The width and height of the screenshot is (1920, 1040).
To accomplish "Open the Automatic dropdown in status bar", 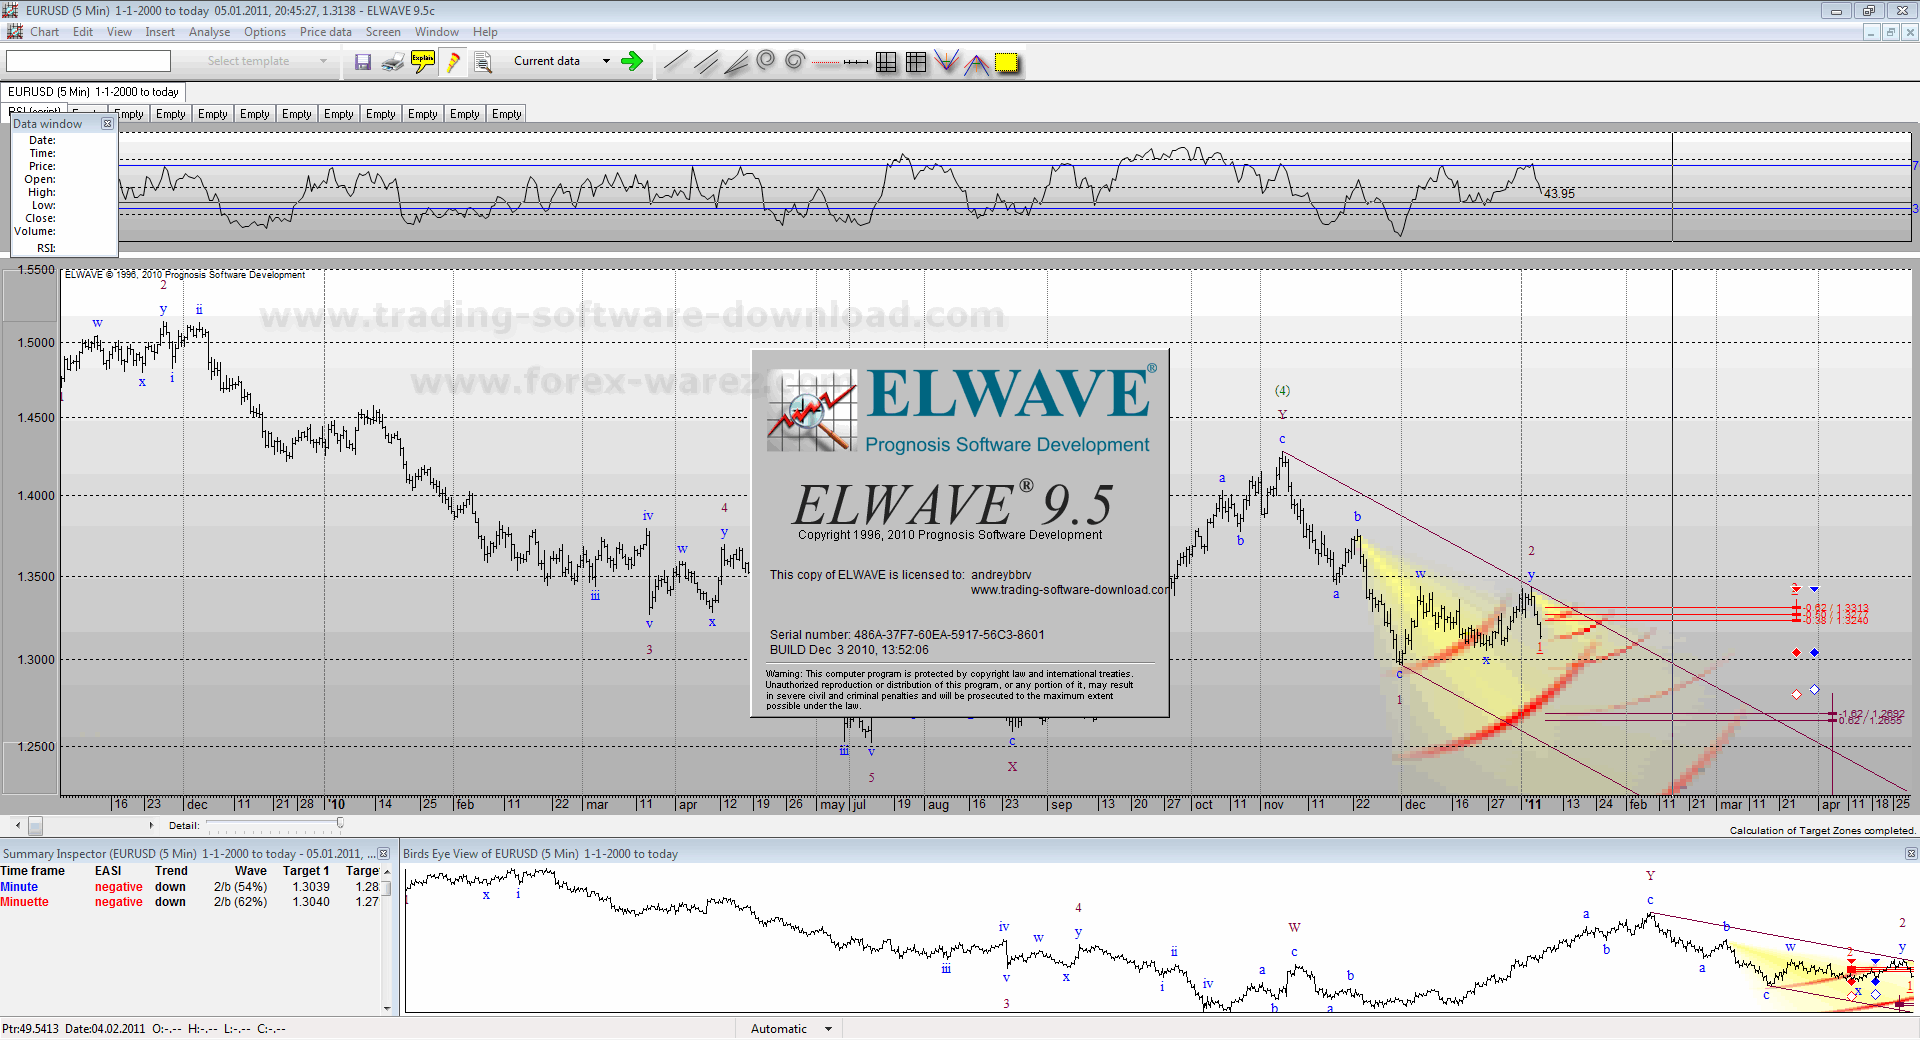I will (828, 1029).
